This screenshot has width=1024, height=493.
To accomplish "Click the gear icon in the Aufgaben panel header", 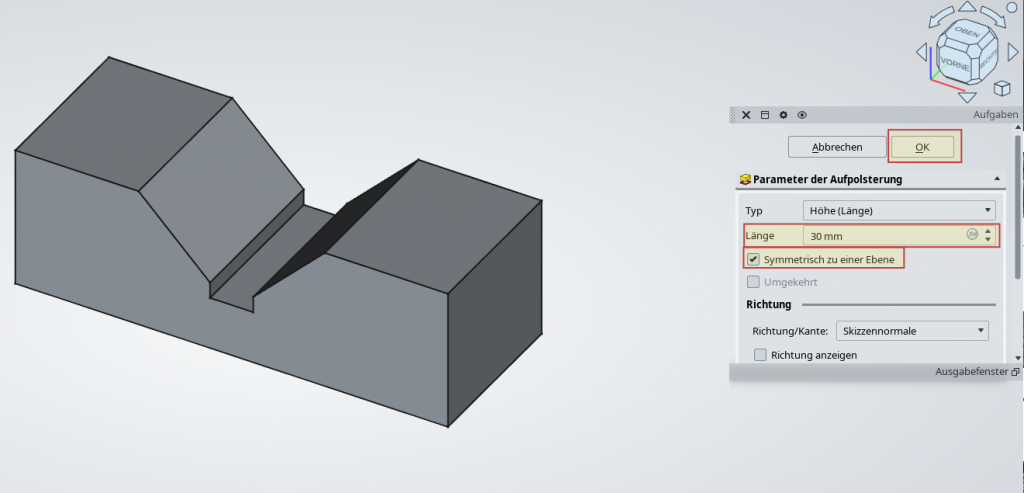I will point(783,115).
